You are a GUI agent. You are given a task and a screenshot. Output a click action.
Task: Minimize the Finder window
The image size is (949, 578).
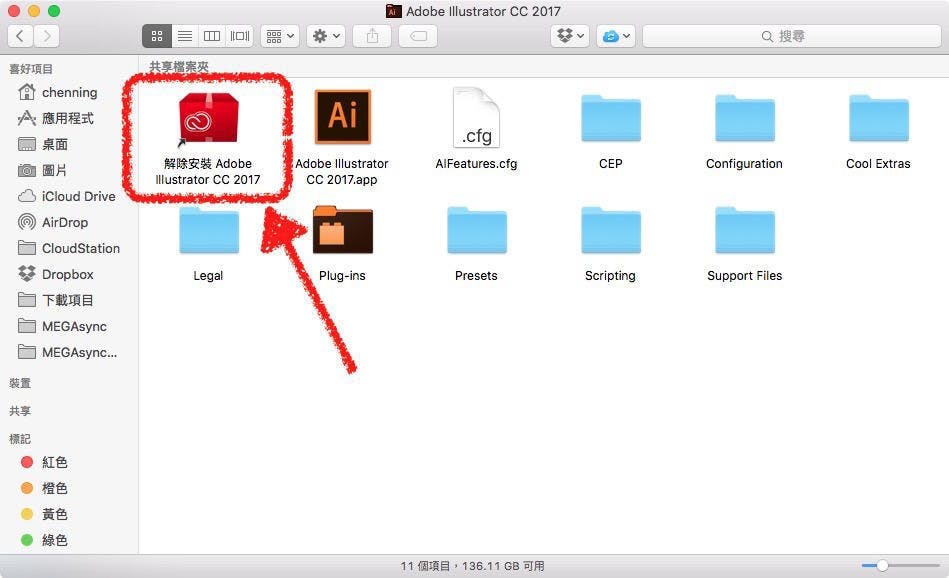point(34,11)
